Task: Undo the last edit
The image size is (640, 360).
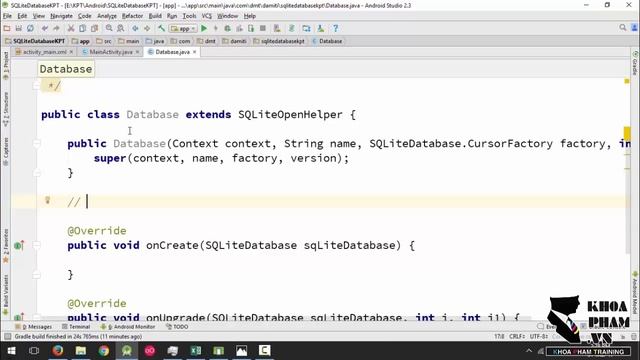Action: point(45,28)
